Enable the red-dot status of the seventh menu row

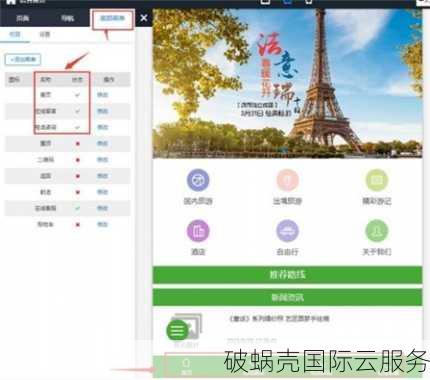click(78, 192)
